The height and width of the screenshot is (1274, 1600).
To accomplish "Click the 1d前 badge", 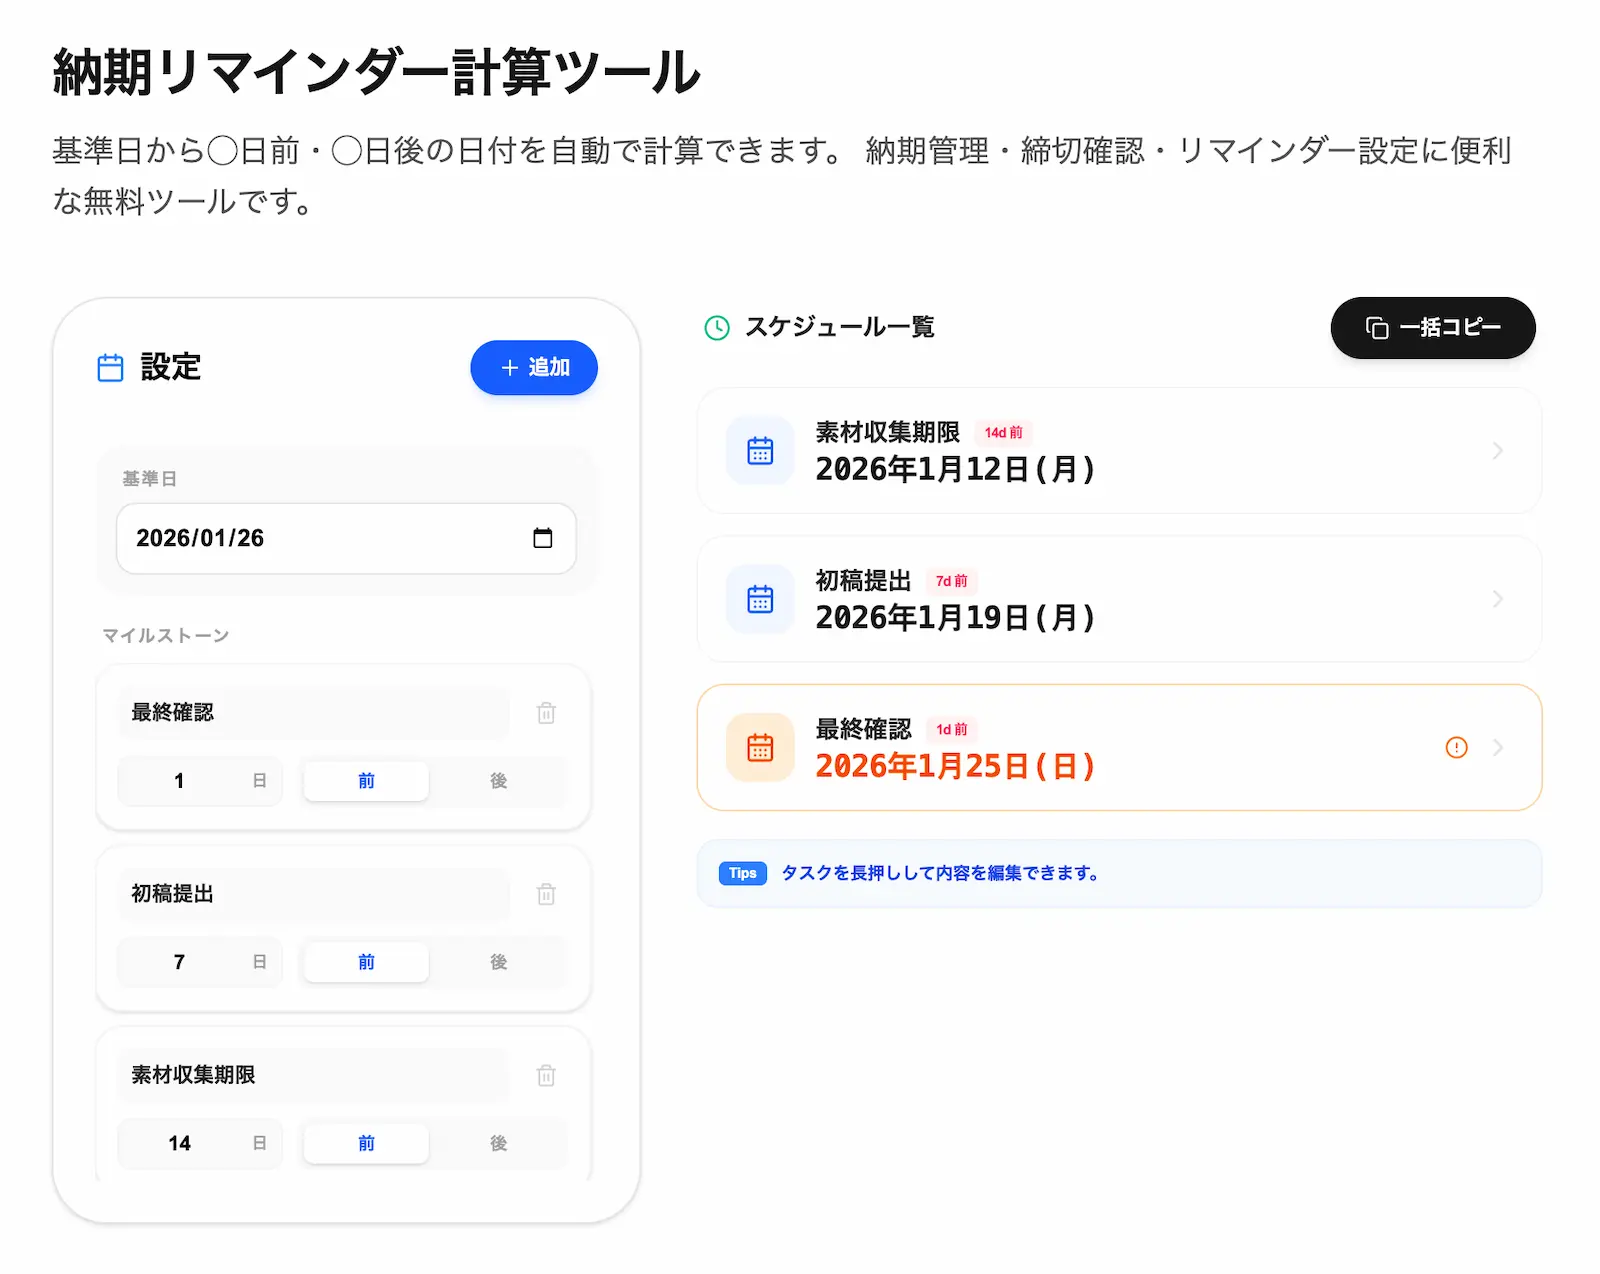I will [x=951, y=730].
